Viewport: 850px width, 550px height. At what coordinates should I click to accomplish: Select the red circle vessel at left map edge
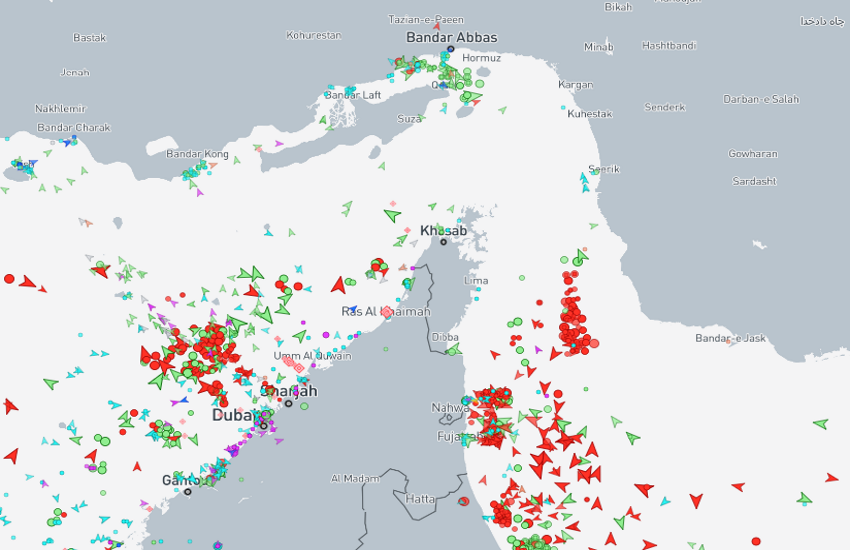click(9, 279)
